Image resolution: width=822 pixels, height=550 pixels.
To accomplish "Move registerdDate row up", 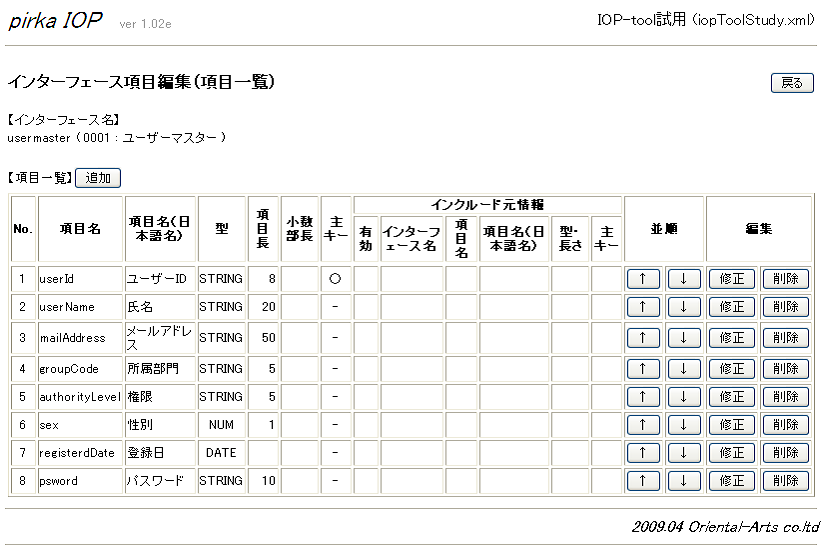I will click(x=643, y=453).
